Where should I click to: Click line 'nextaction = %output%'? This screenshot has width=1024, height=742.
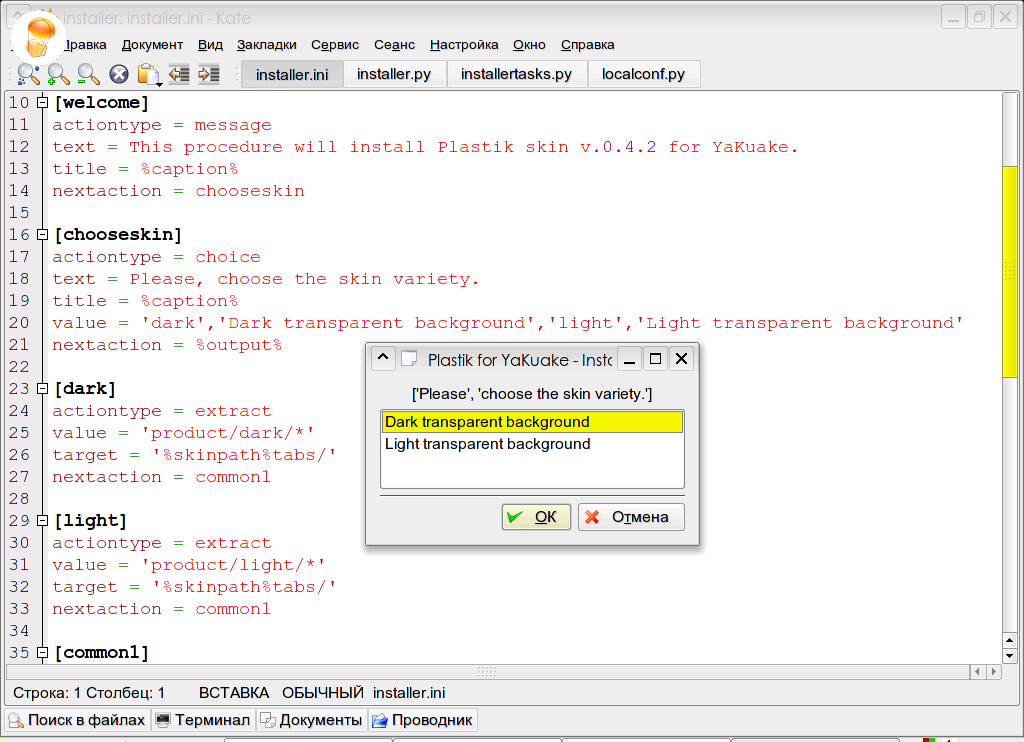[x=167, y=345]
